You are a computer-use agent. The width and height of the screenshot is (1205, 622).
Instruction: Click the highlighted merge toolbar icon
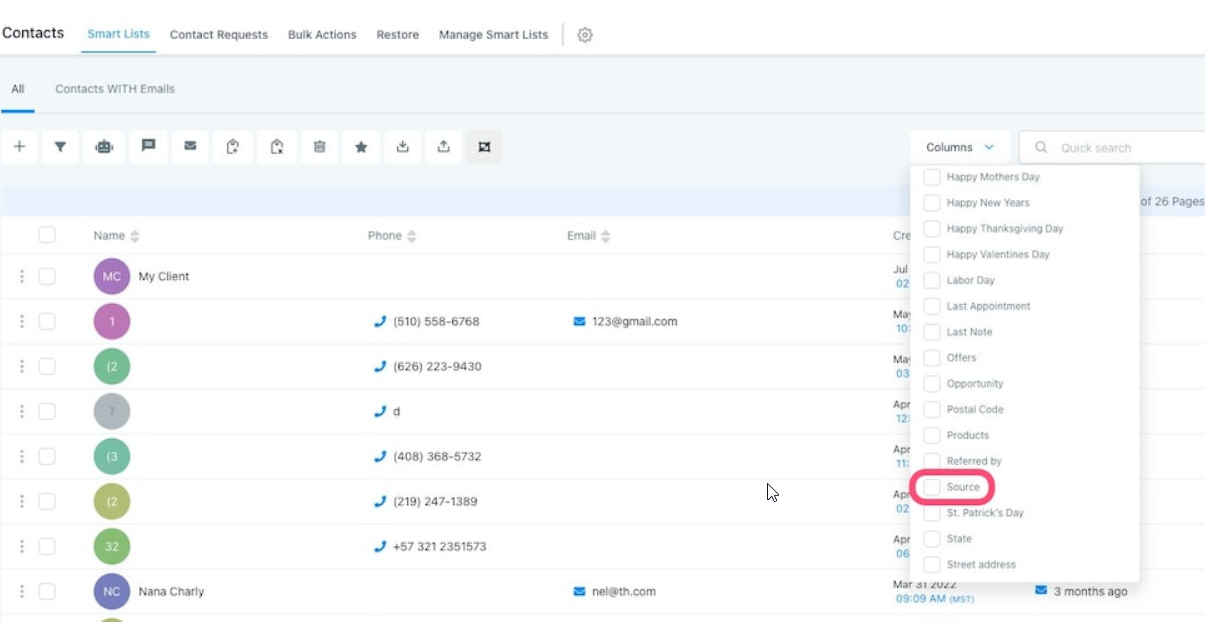(484, 147)
